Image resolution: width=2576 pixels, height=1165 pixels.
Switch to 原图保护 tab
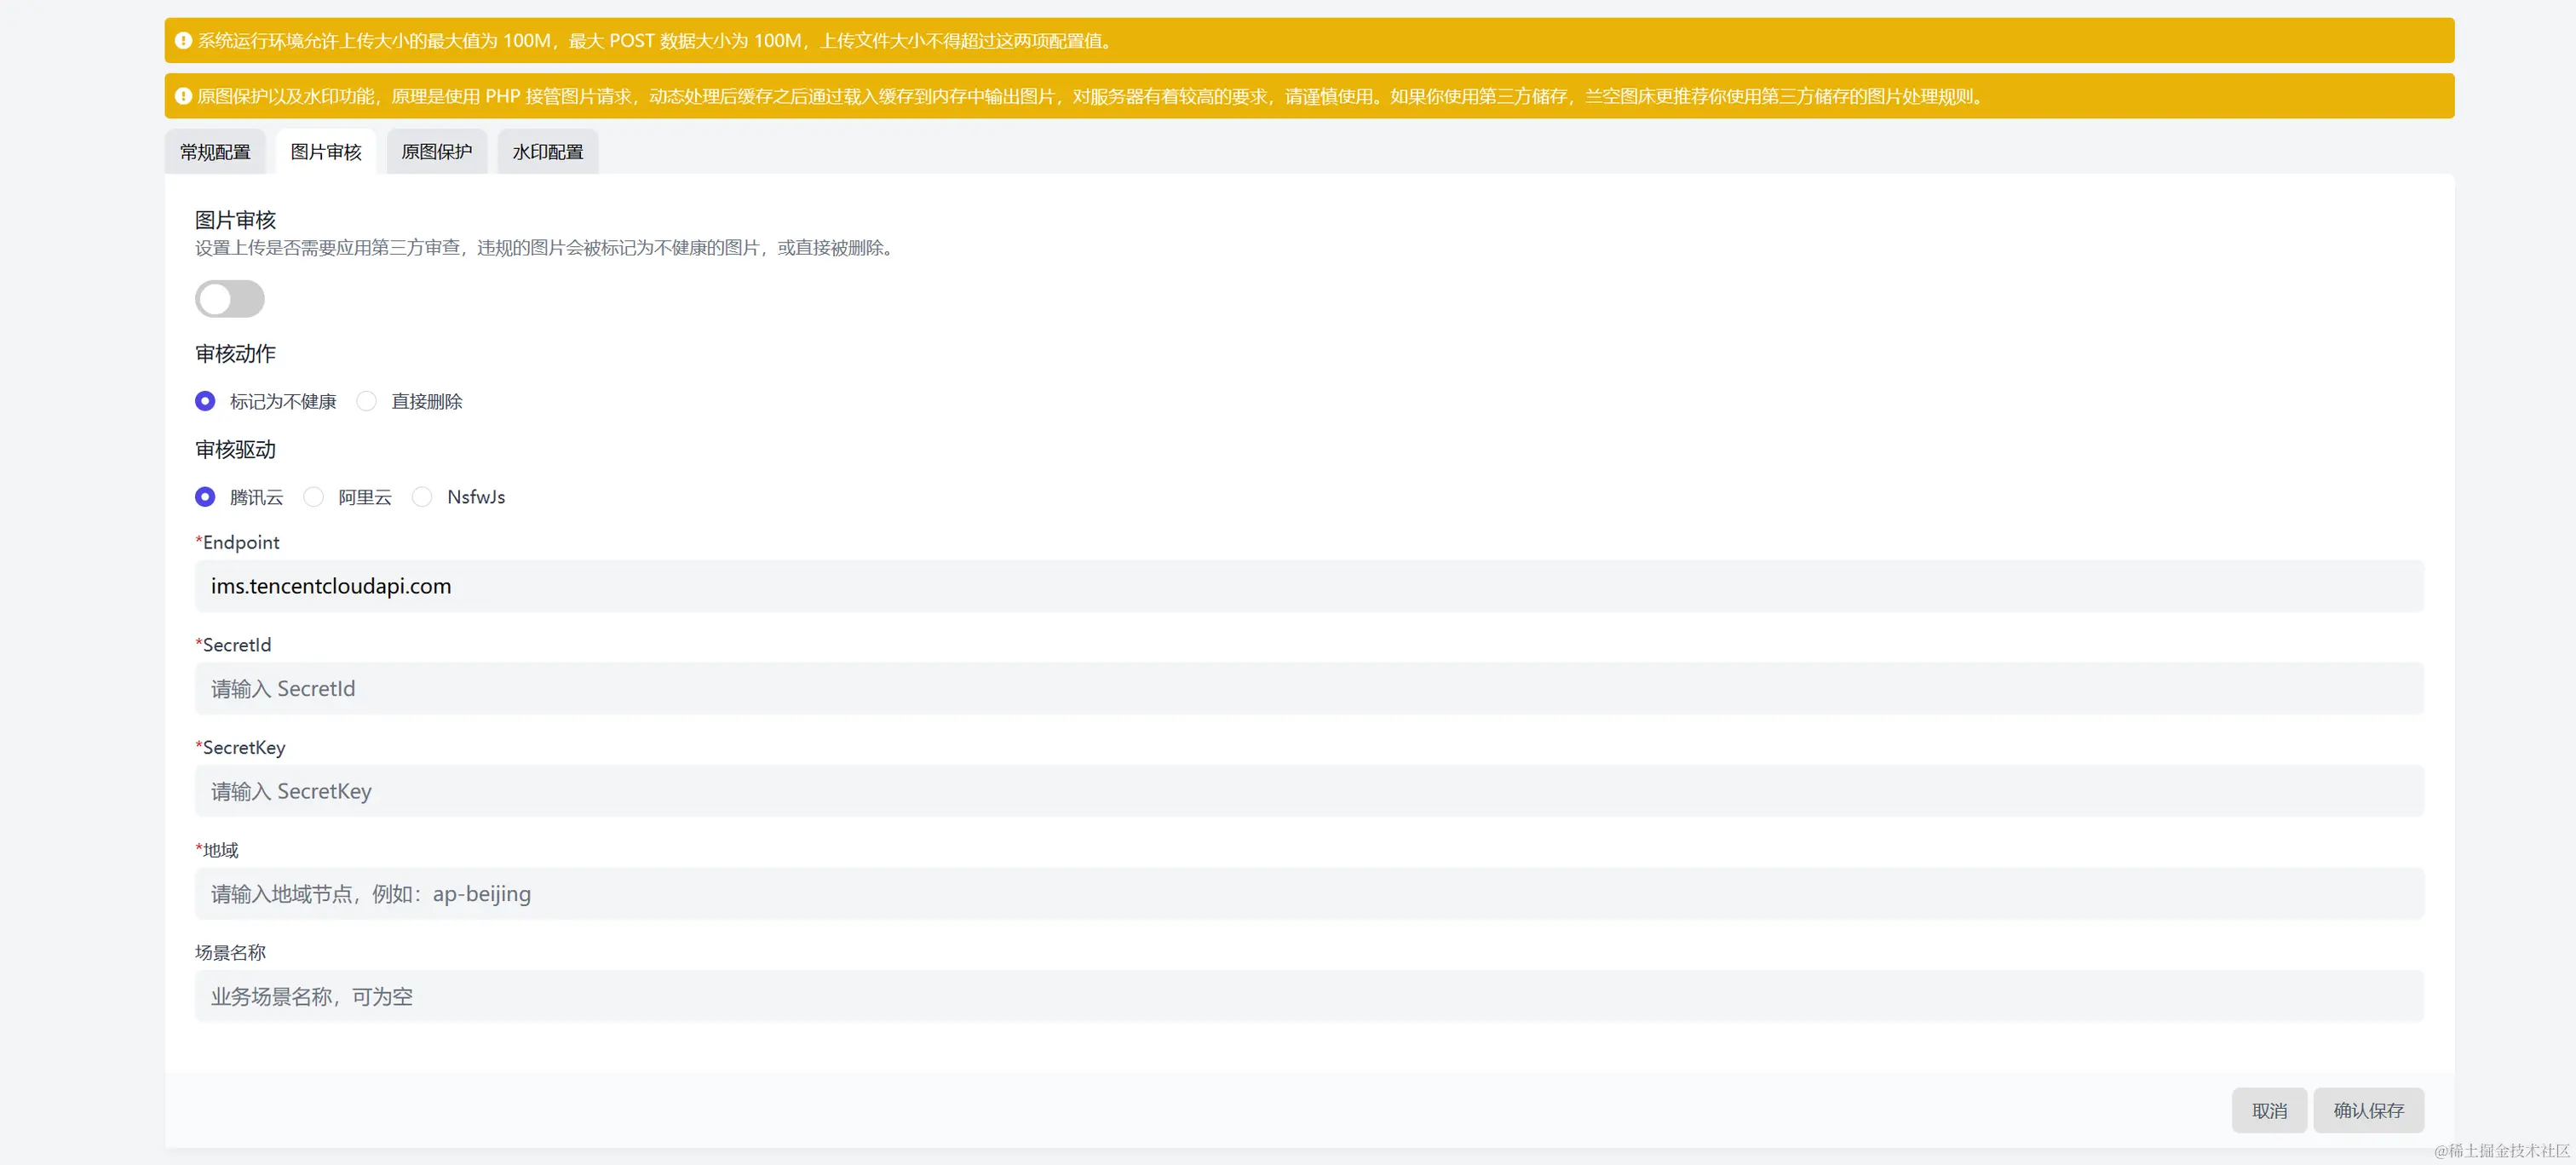pyautogui.click(x=437, y=152)
